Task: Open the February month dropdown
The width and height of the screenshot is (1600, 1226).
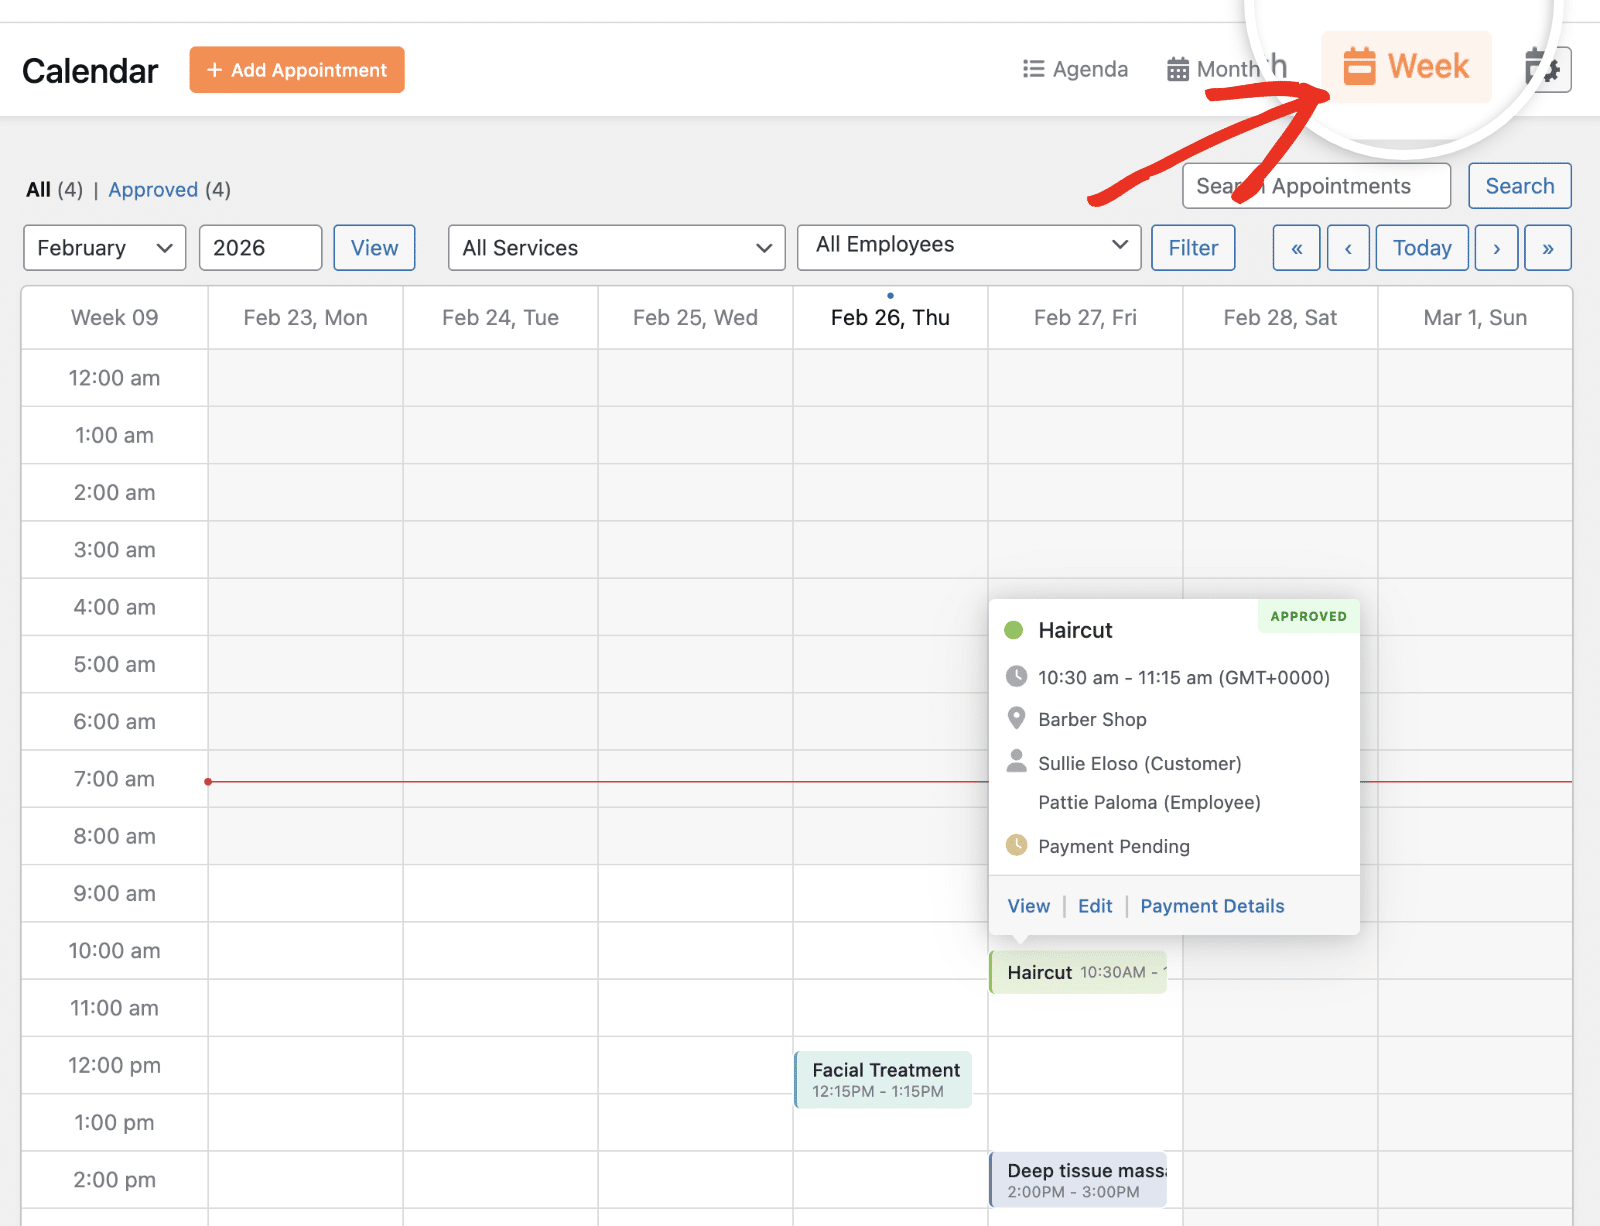Action: [x=104, y=248]
